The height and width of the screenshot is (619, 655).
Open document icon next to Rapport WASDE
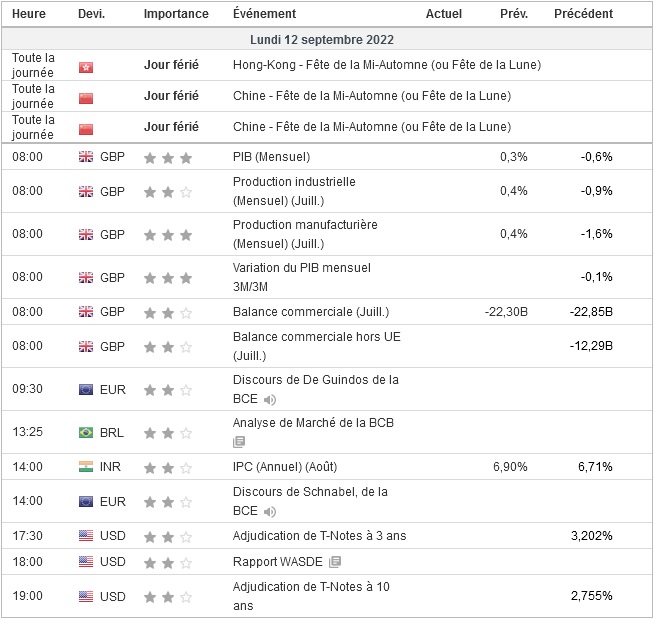[x=335, y=562]
